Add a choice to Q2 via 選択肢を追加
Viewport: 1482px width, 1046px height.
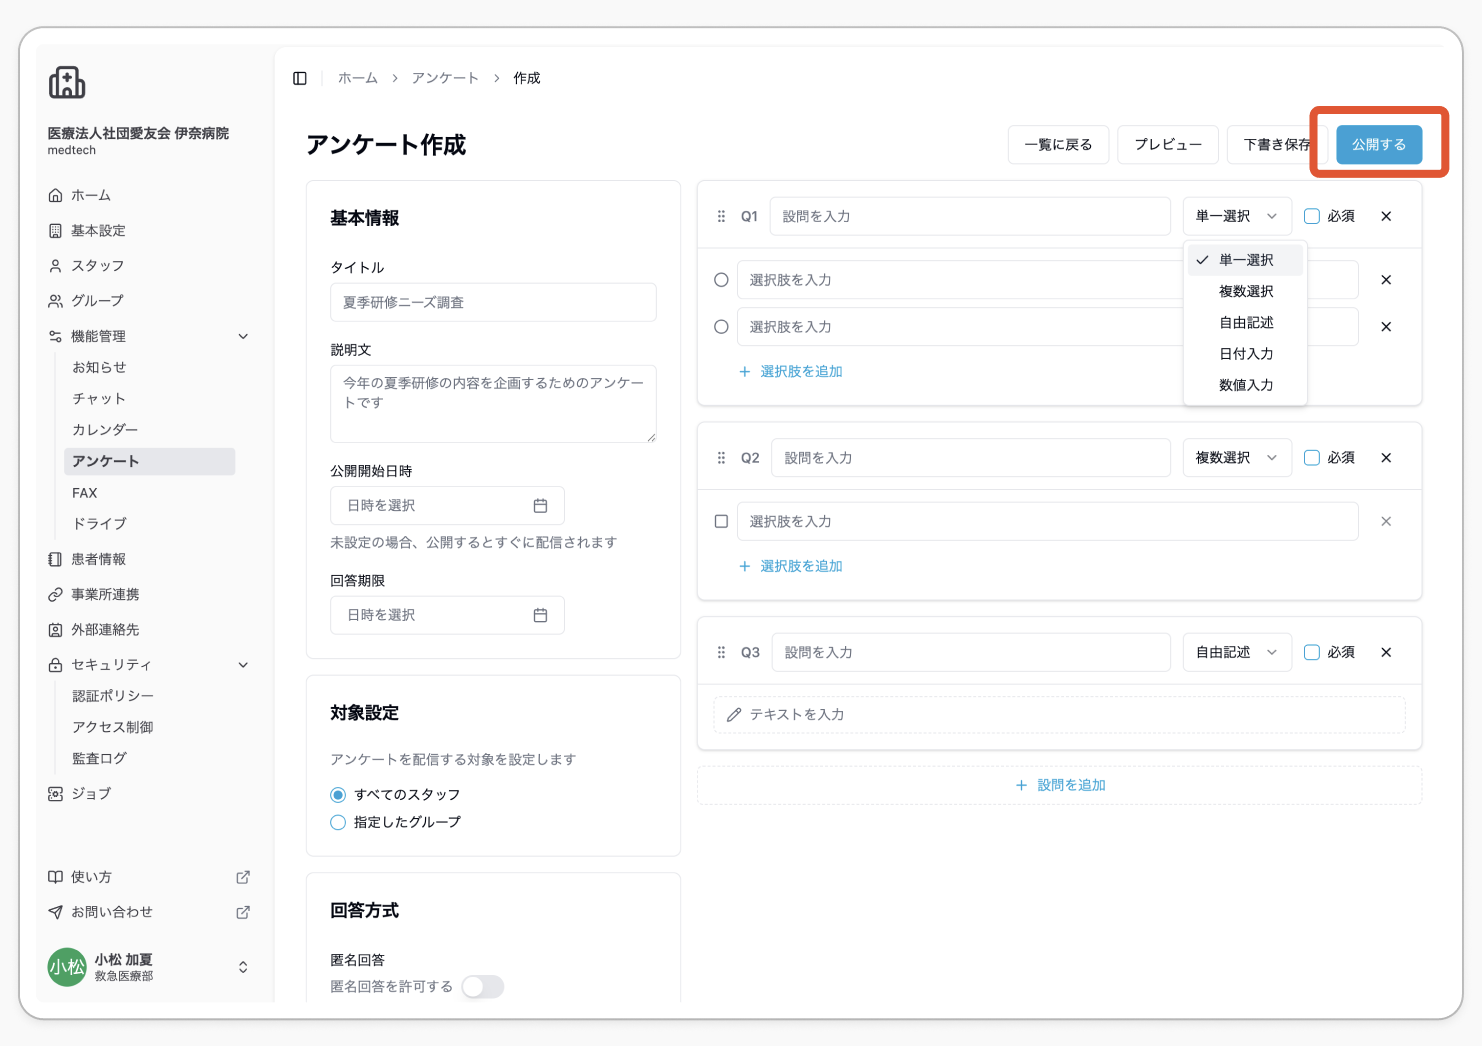coord(790,566)
